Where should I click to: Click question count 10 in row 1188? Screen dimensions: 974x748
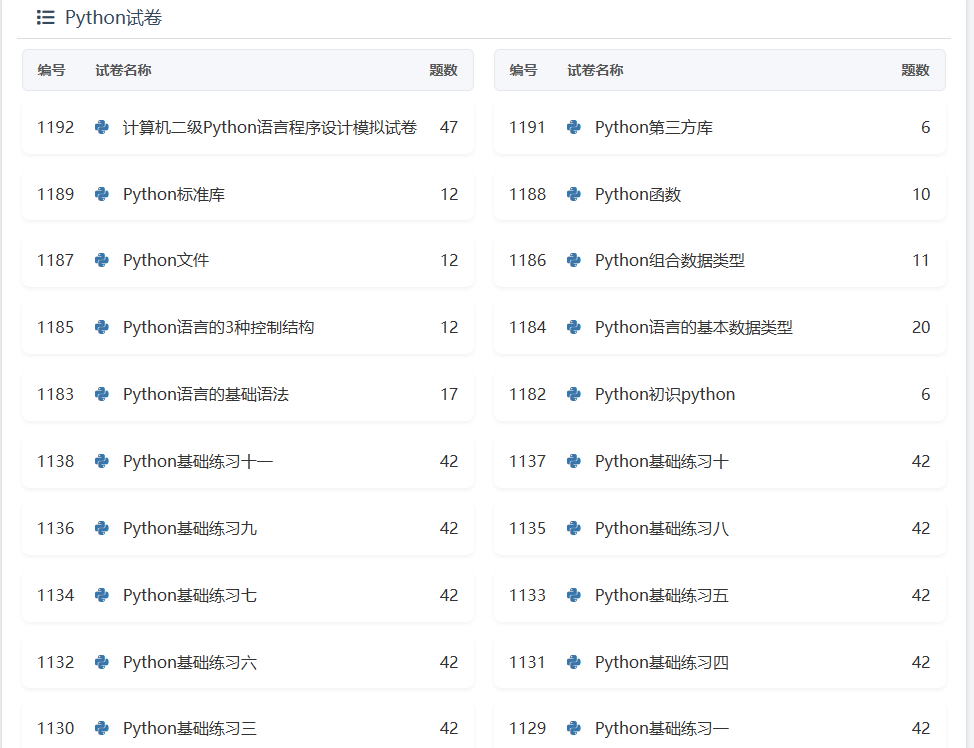[921, 194]
